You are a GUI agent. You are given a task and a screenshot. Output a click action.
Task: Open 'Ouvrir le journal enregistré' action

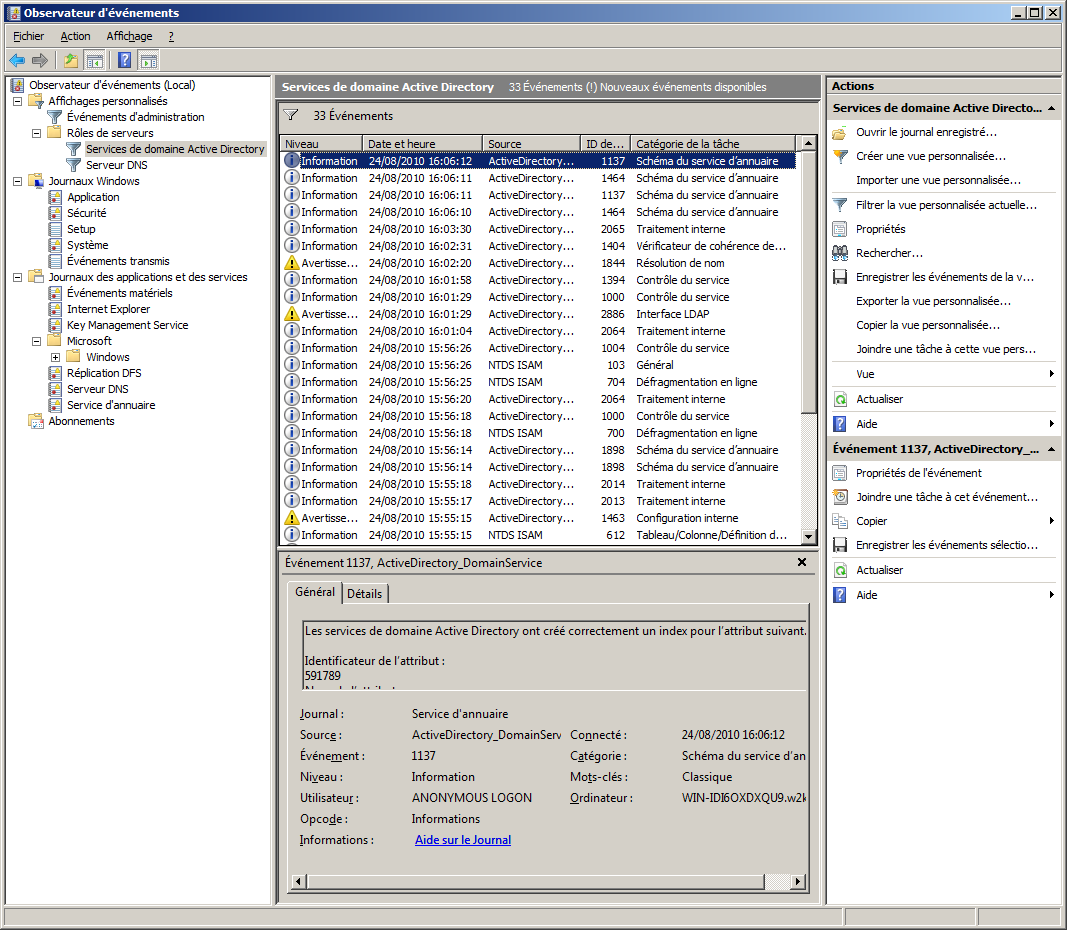point(925,132)
